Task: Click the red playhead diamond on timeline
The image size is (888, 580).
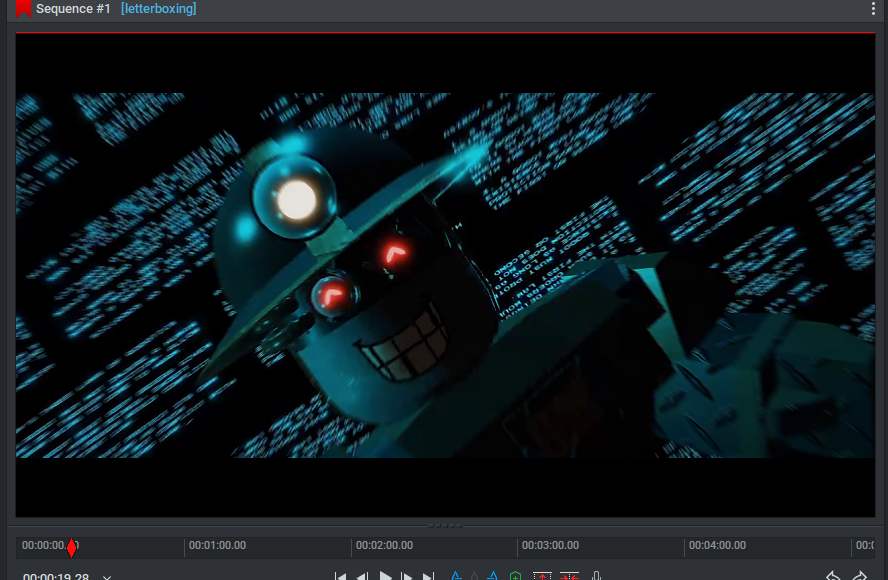Action: (71, 548)
